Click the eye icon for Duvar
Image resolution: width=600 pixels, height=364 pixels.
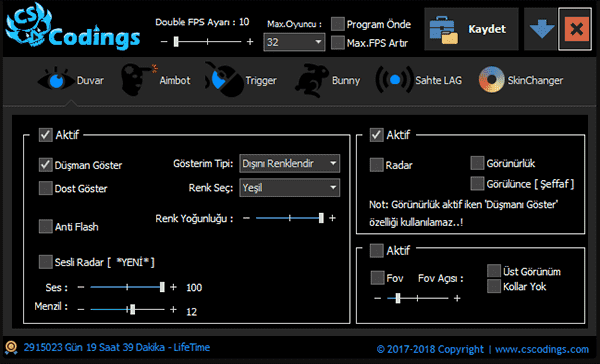tap(56, 80)
